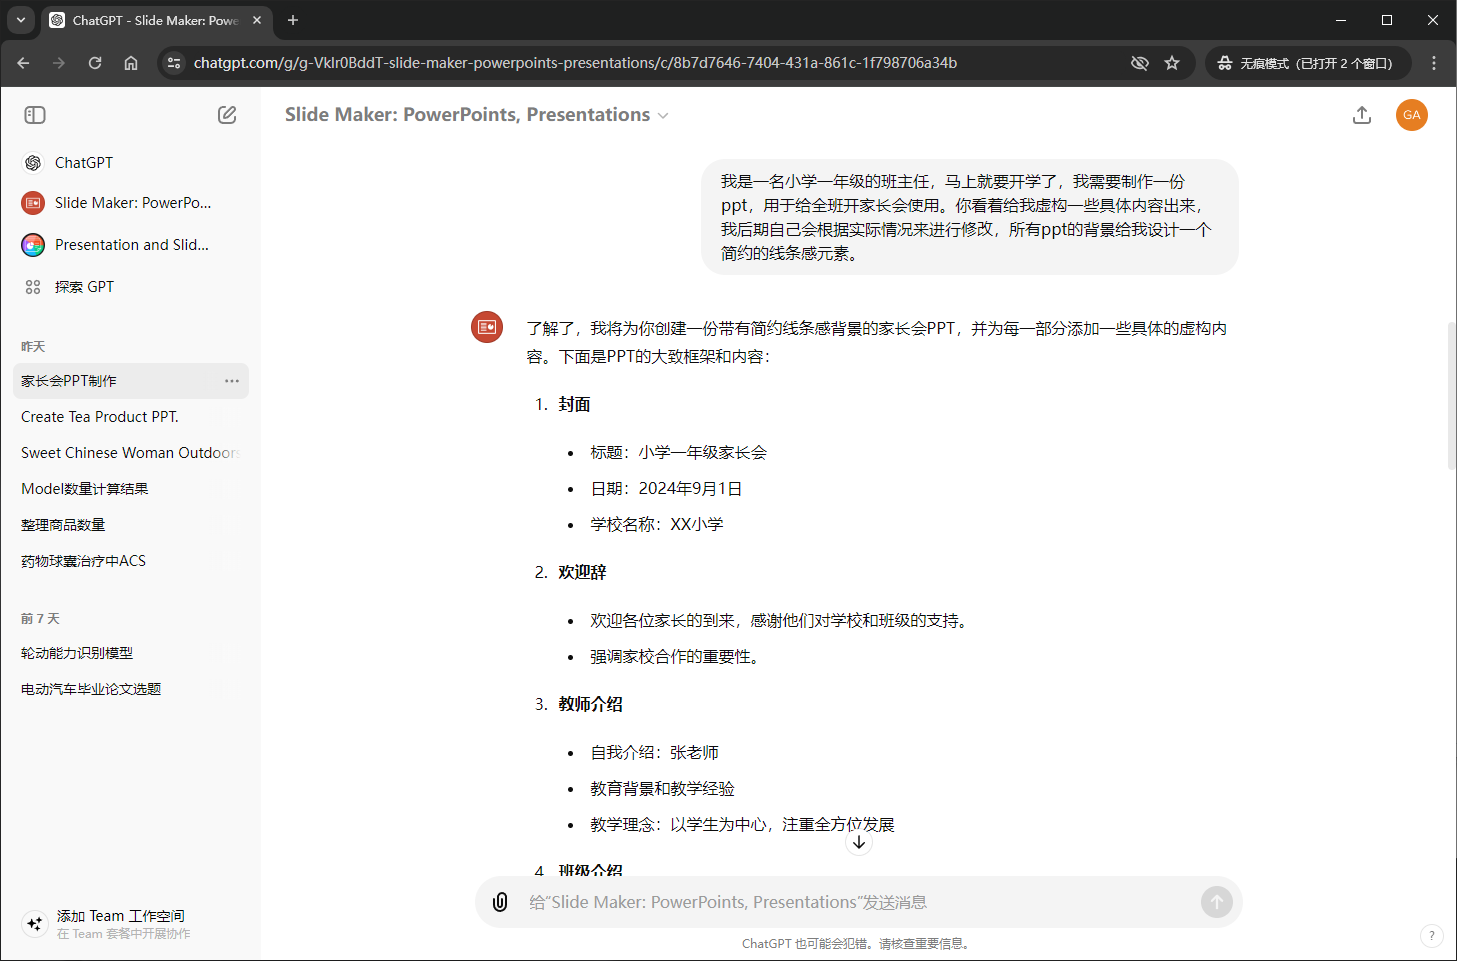Screen dimensions: 1457x961
Task: Click the share conversation upload icon
Action: click(x=1361, y=115)
